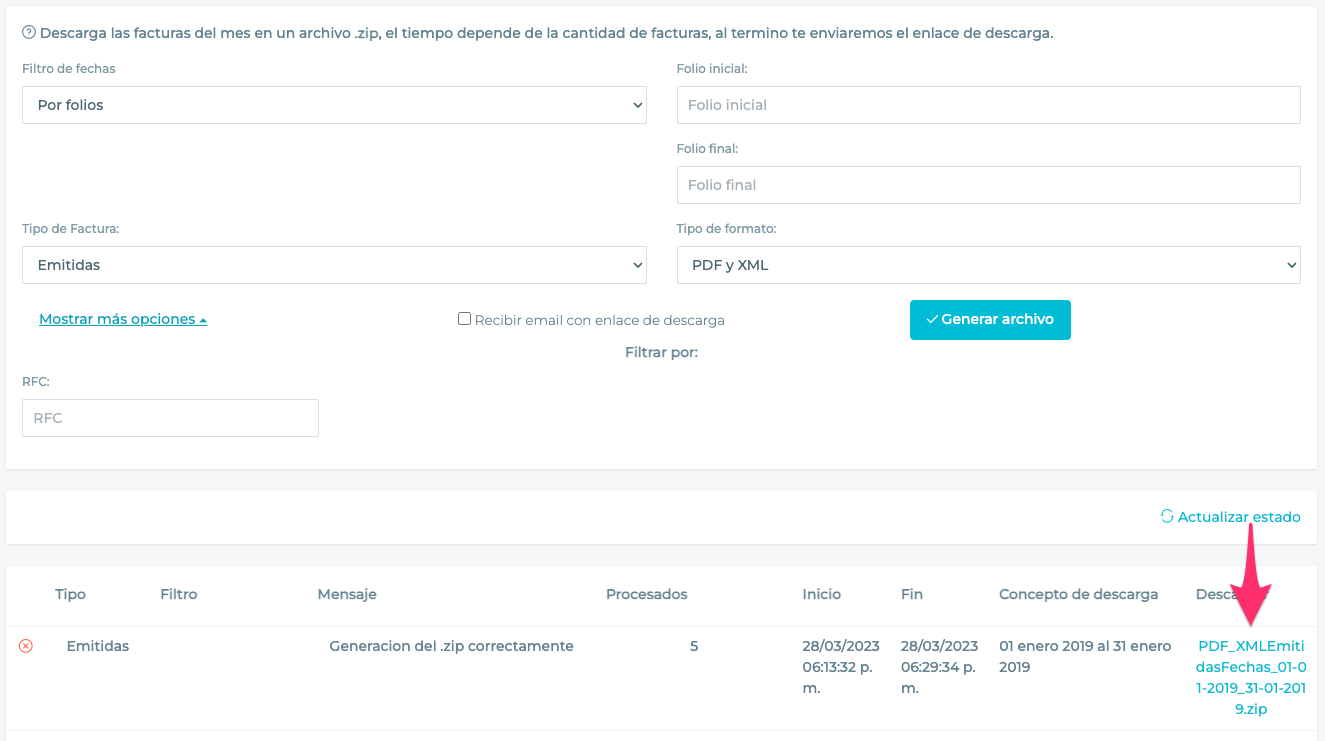Click 'Generacion del .zip correctamente' message

[451, 646]
